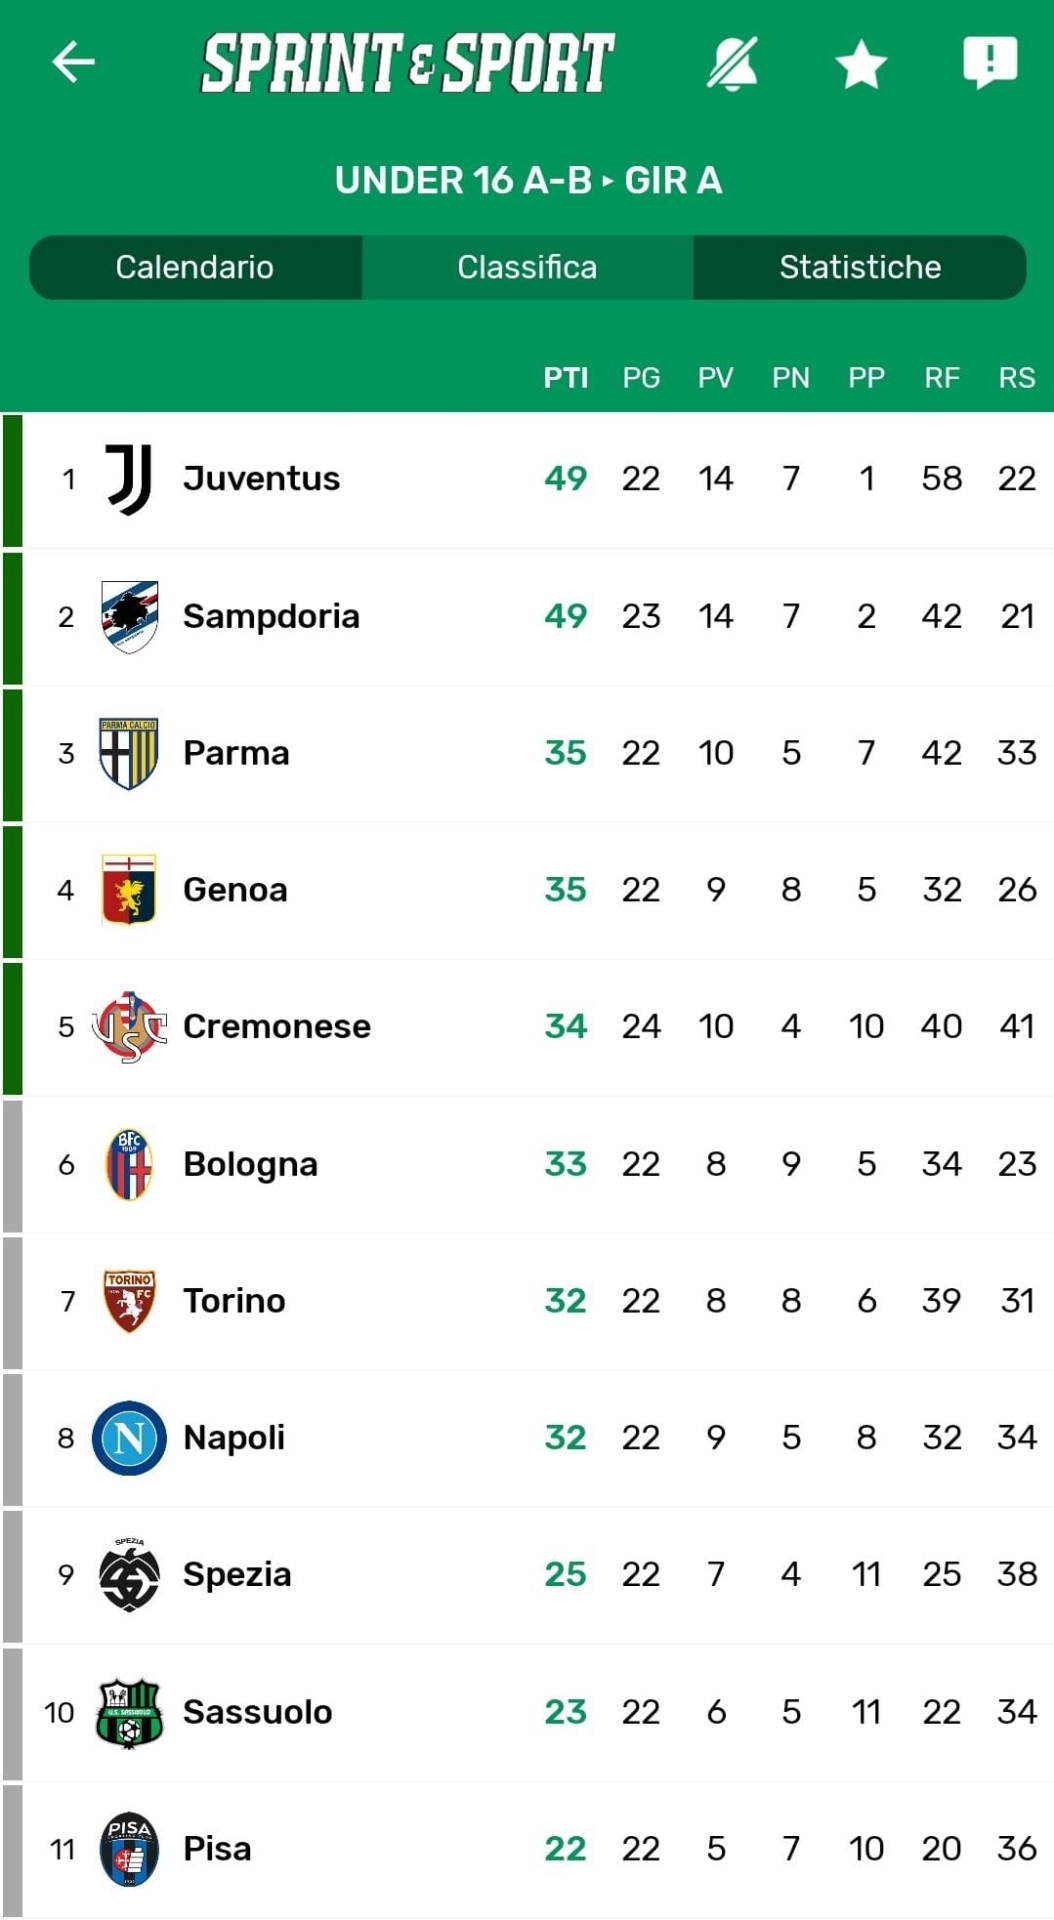The image size is (1054, 1920).
Task: Tap the back arrow icon
Action: 73,62
